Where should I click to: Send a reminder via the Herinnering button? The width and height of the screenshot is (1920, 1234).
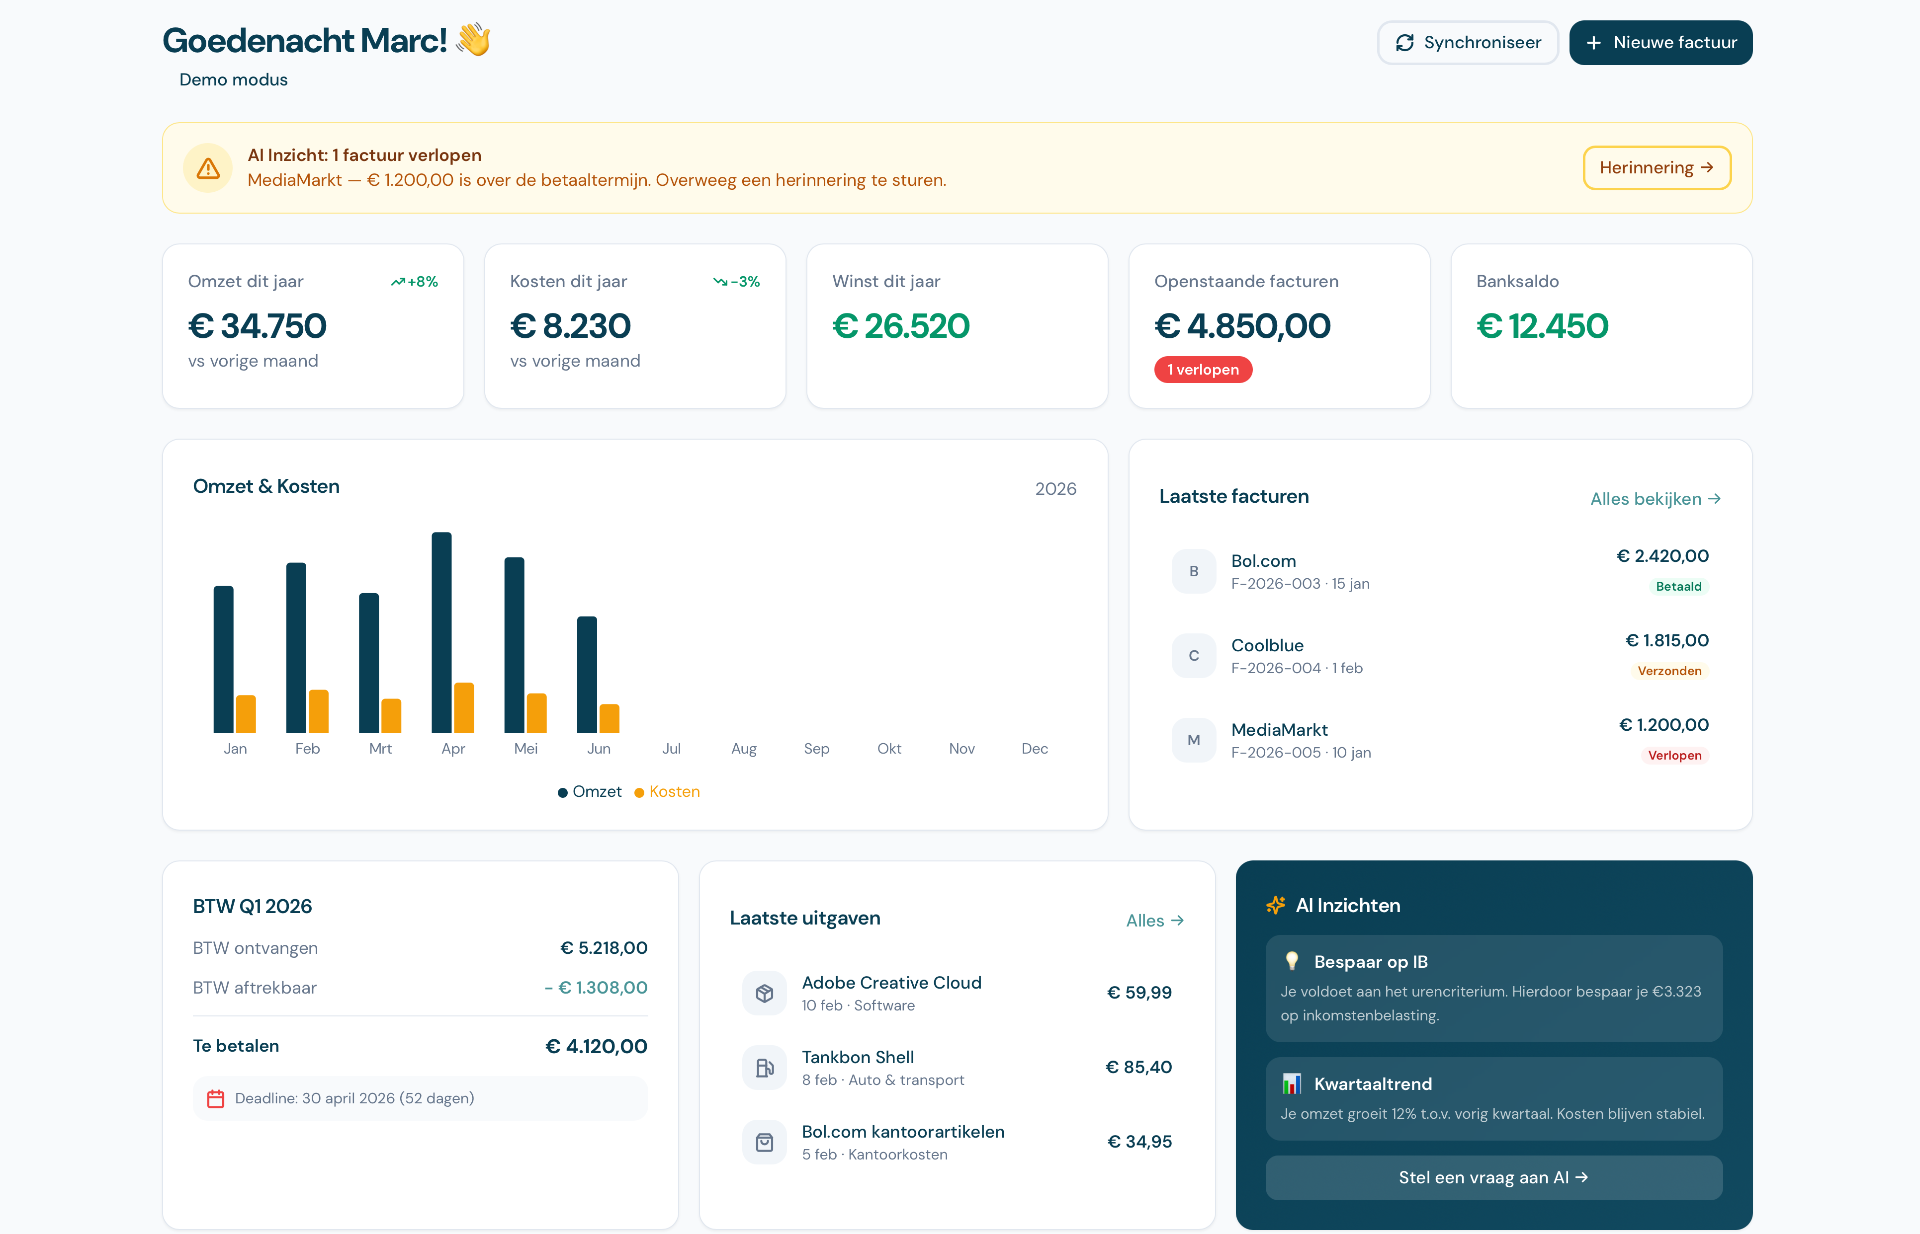[1657, 168]
